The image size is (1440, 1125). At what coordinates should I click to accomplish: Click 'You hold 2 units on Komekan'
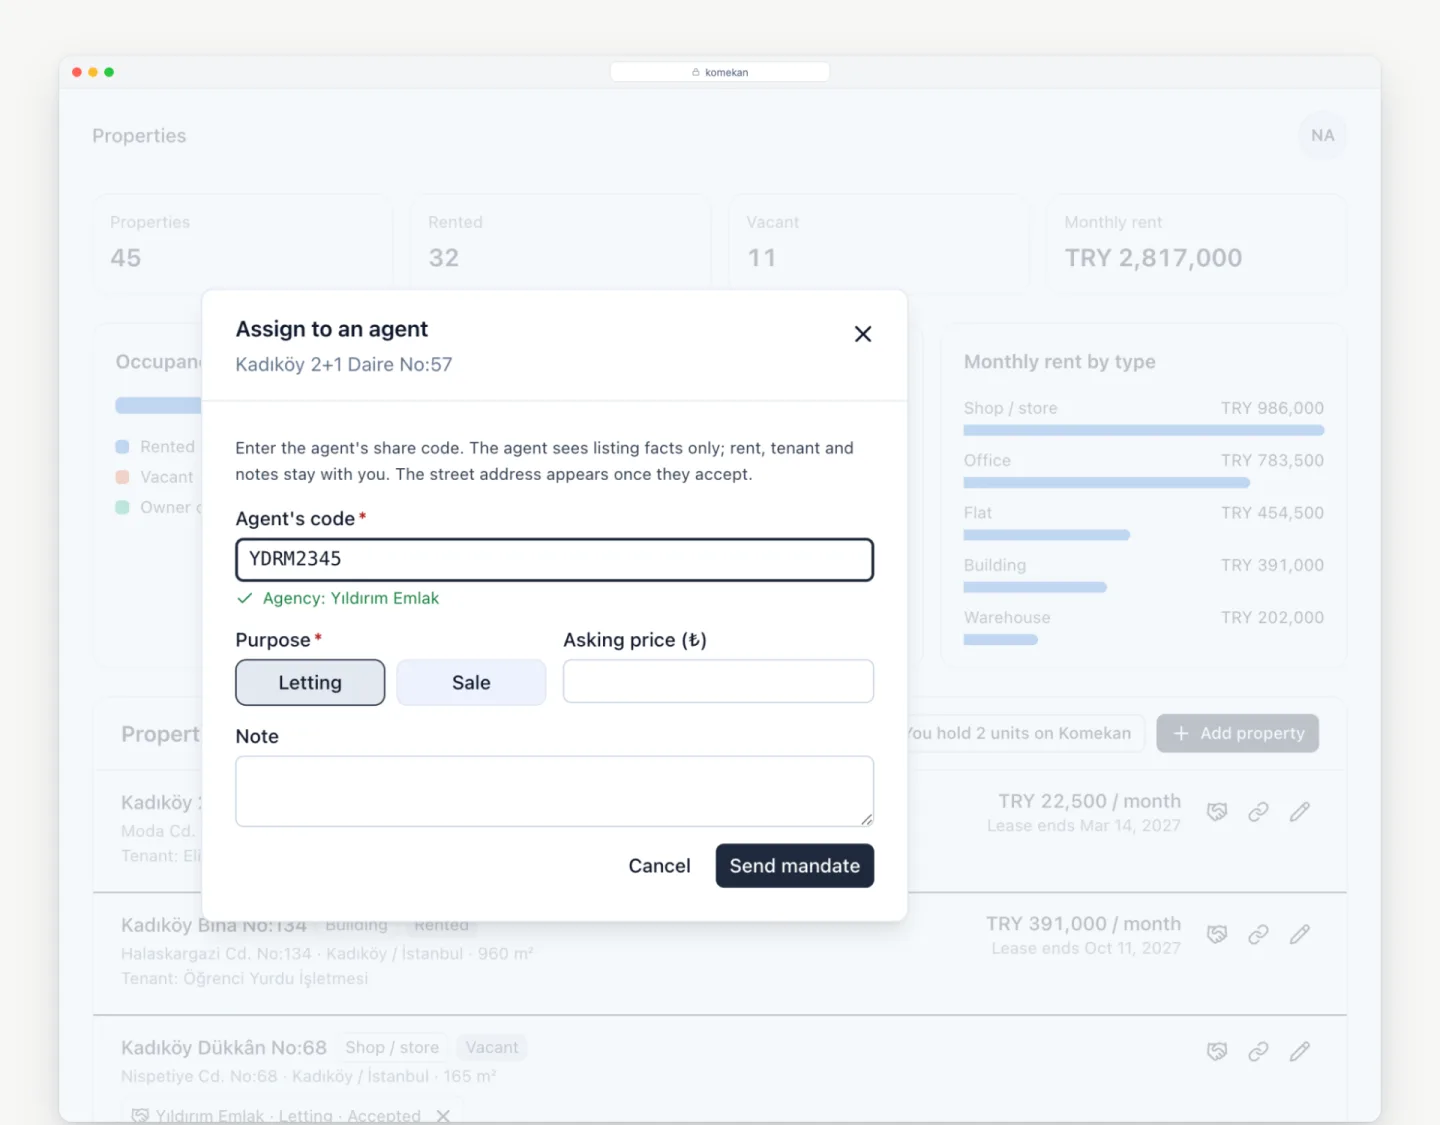[1018, 734]
